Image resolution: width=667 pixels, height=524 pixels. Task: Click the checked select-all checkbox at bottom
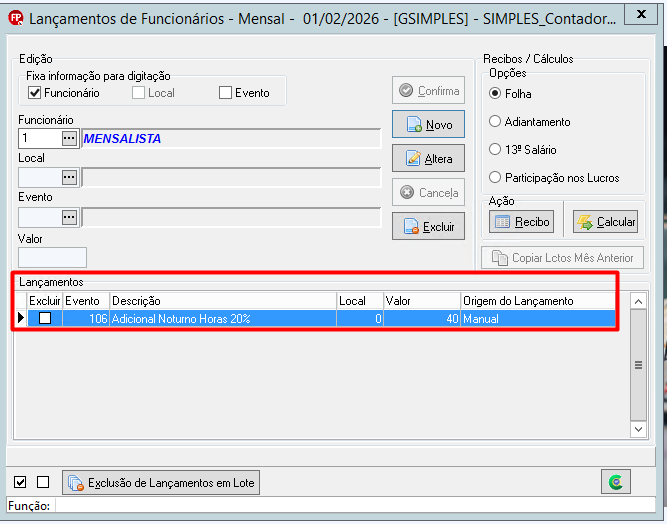click(20, 482)
